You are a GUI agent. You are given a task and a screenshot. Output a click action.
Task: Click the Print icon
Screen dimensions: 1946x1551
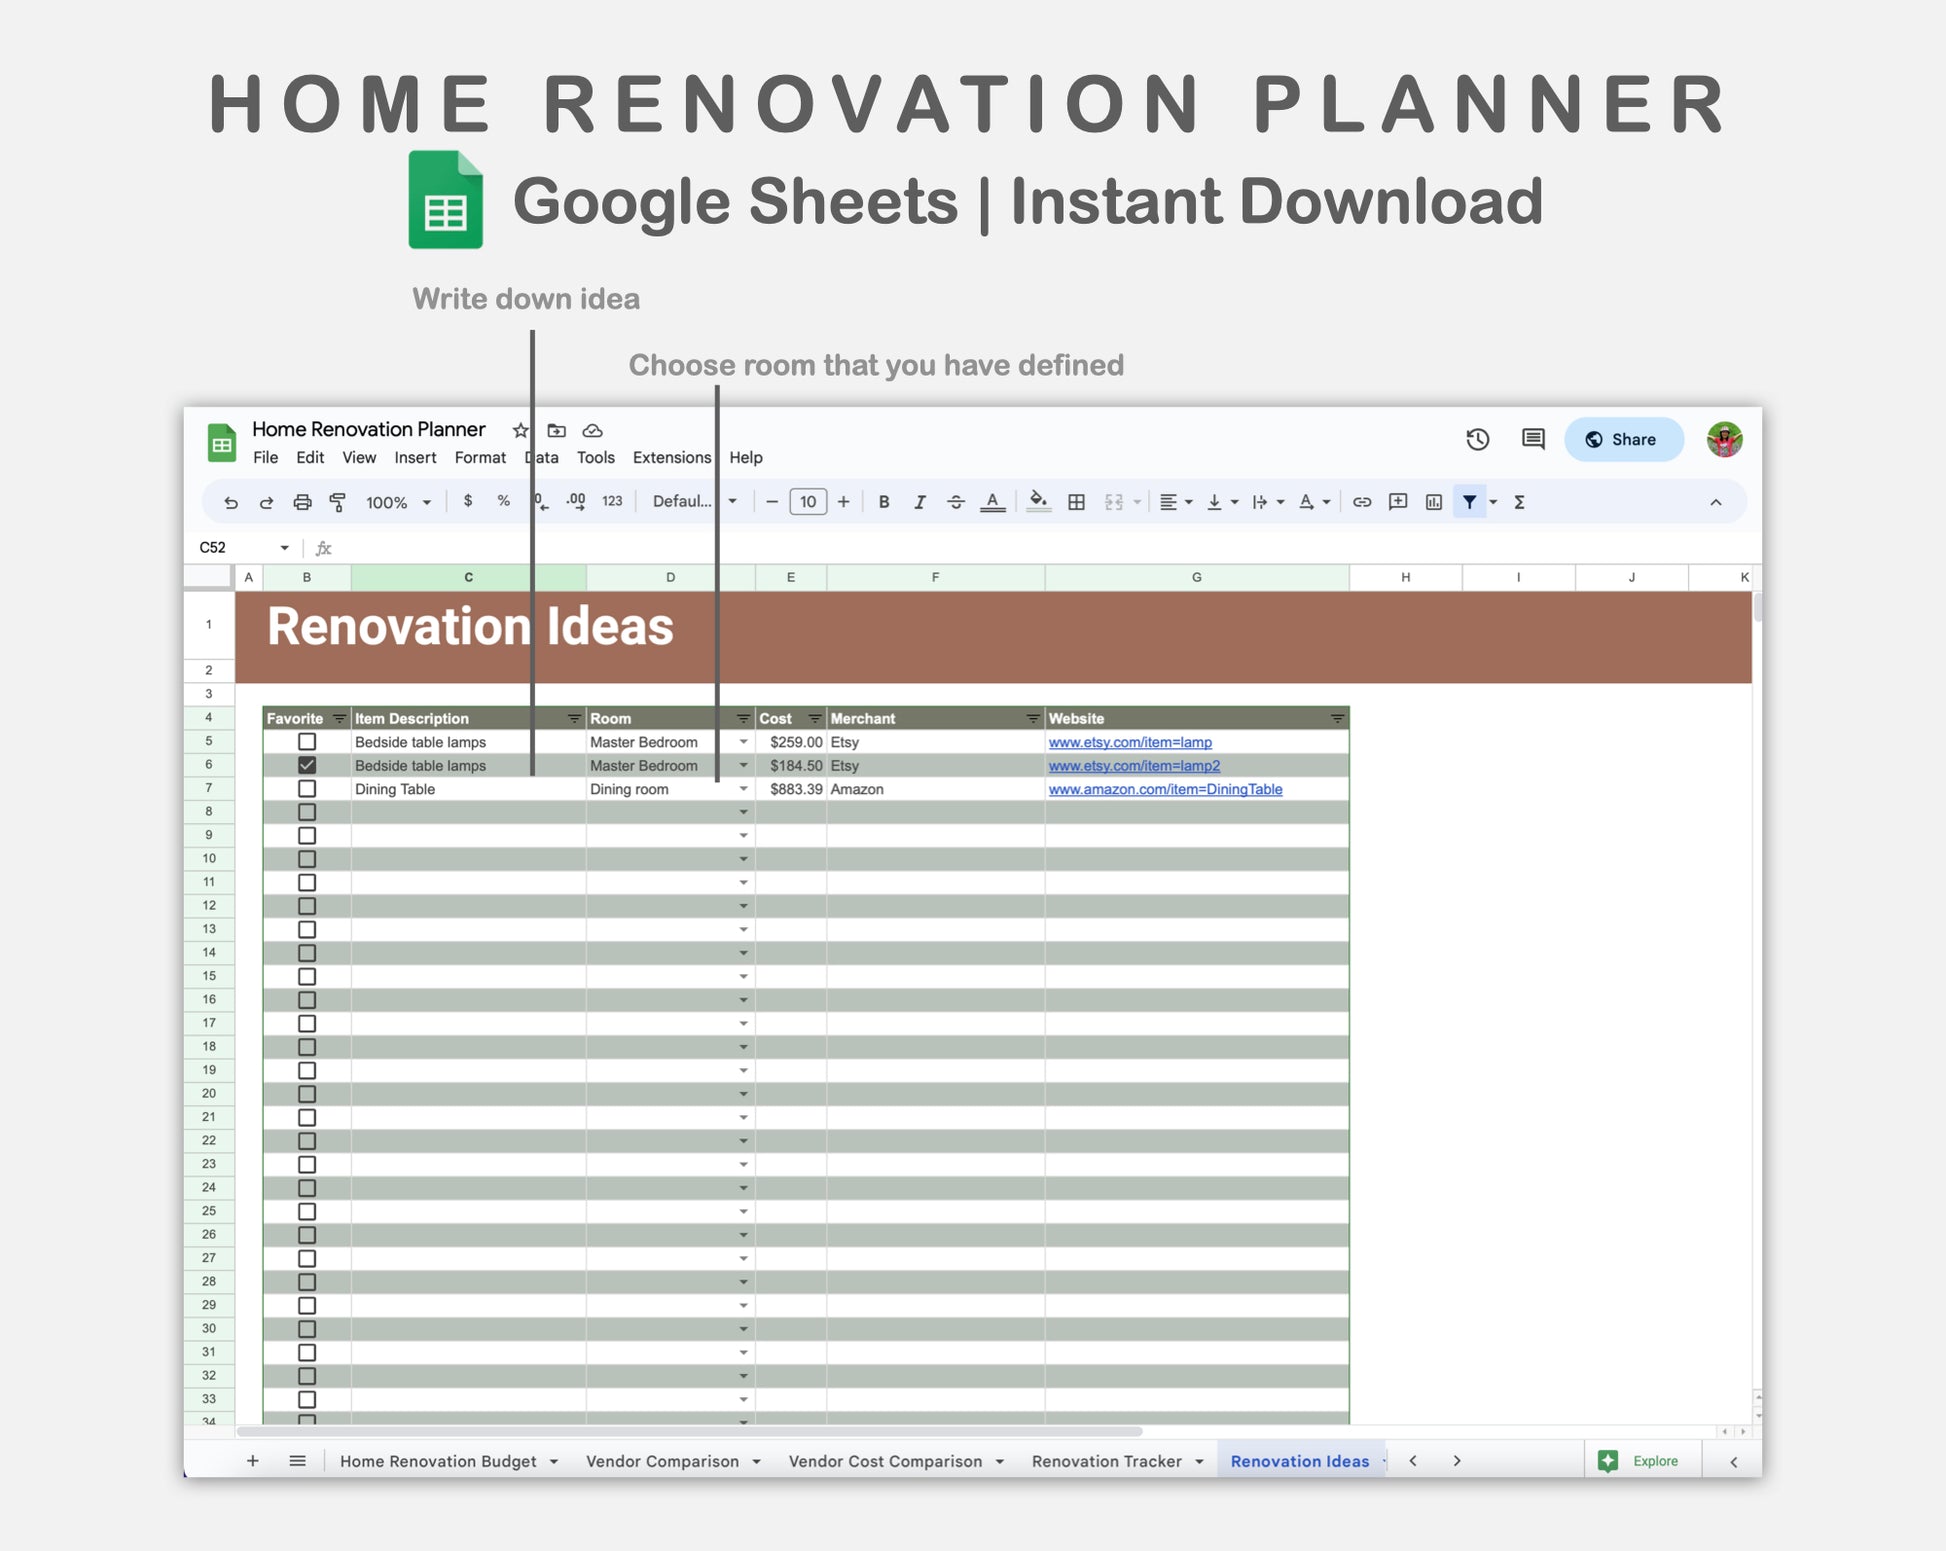pos(302,502)
